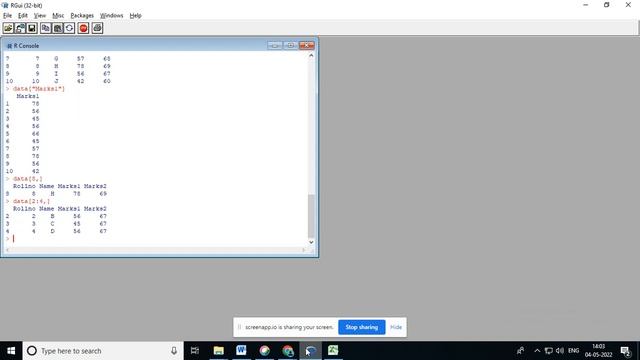Click the "Rollno Name Marks1 Marks2" header above row 8
This screenshot has width=640, height=360.
60,186
